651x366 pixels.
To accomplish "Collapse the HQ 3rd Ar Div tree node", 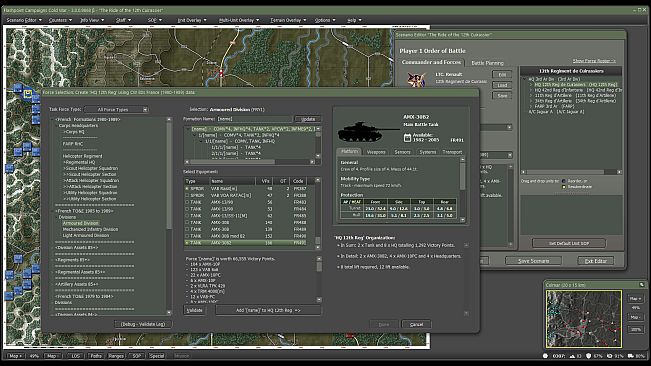I will pos(525,79).
